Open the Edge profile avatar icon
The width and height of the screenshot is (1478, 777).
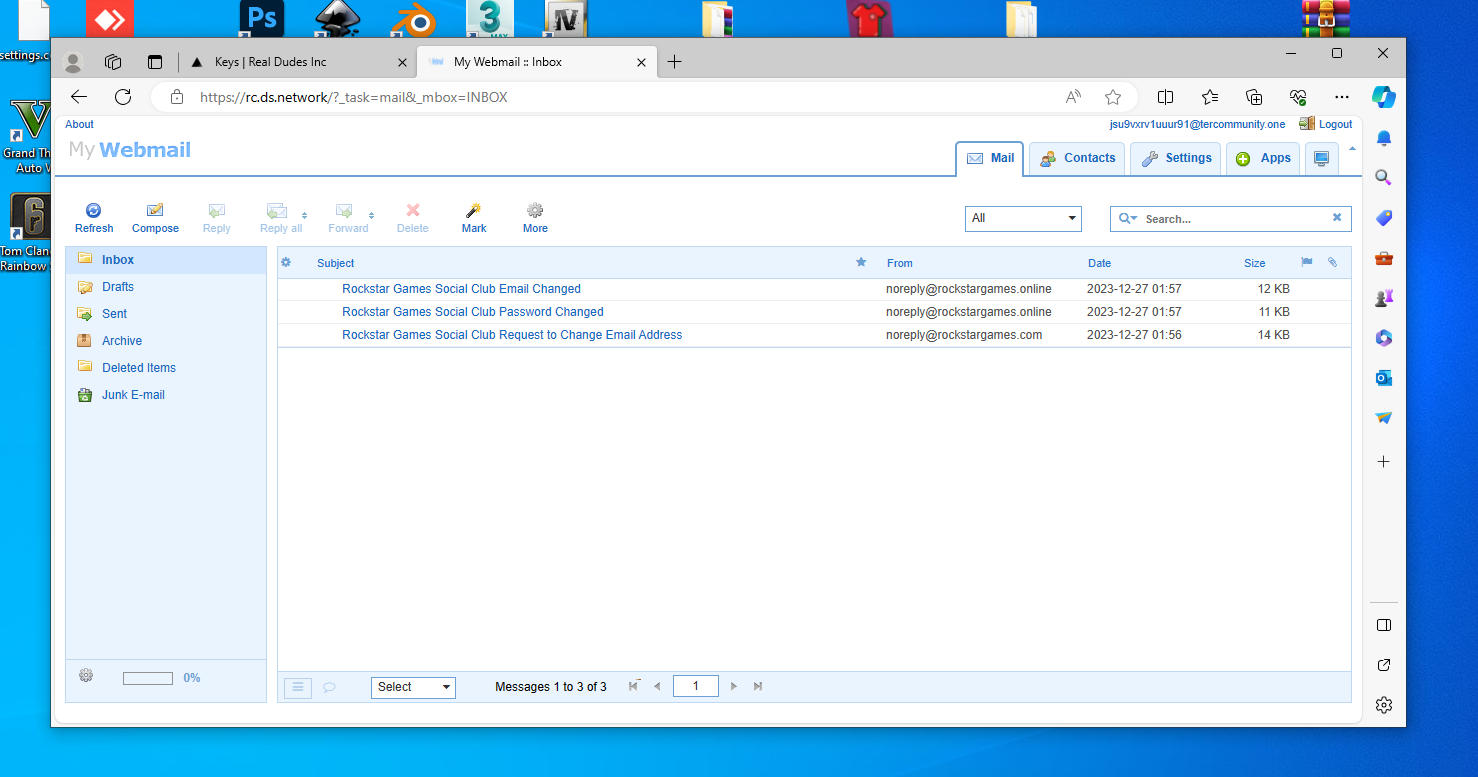72,62
